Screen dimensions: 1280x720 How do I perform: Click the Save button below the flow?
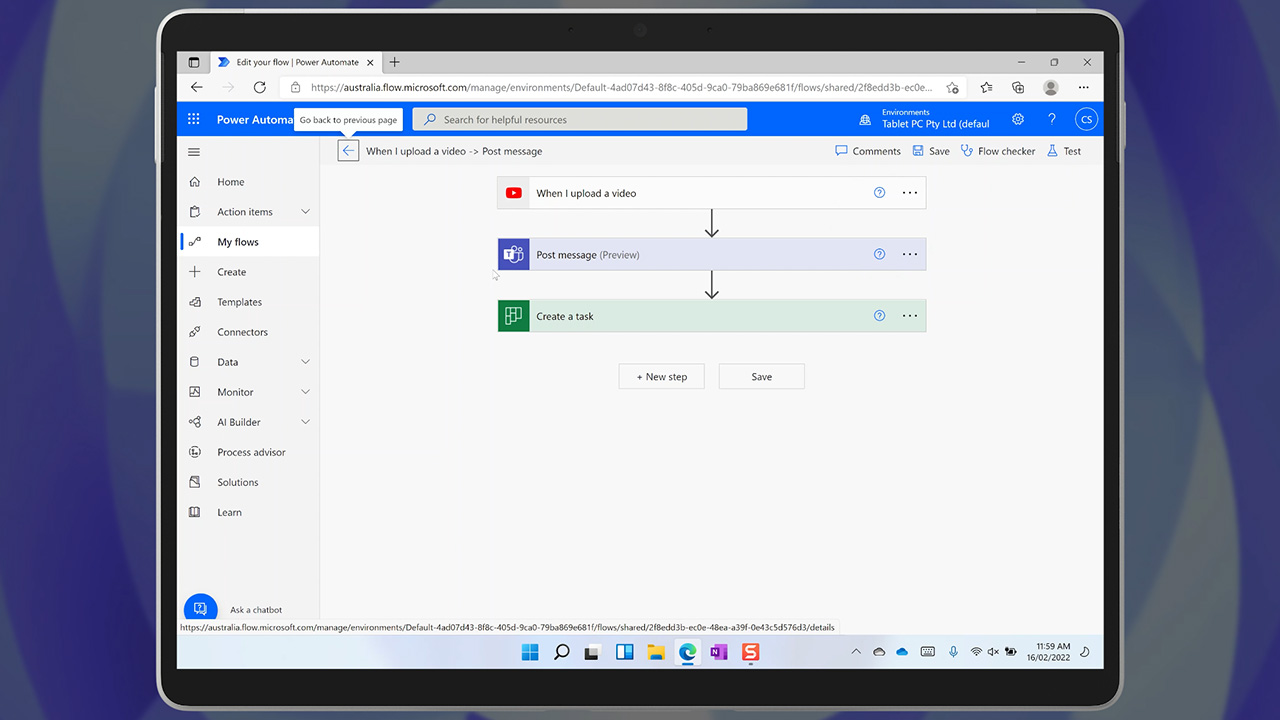pyautogui.click(x=761, y=377)
